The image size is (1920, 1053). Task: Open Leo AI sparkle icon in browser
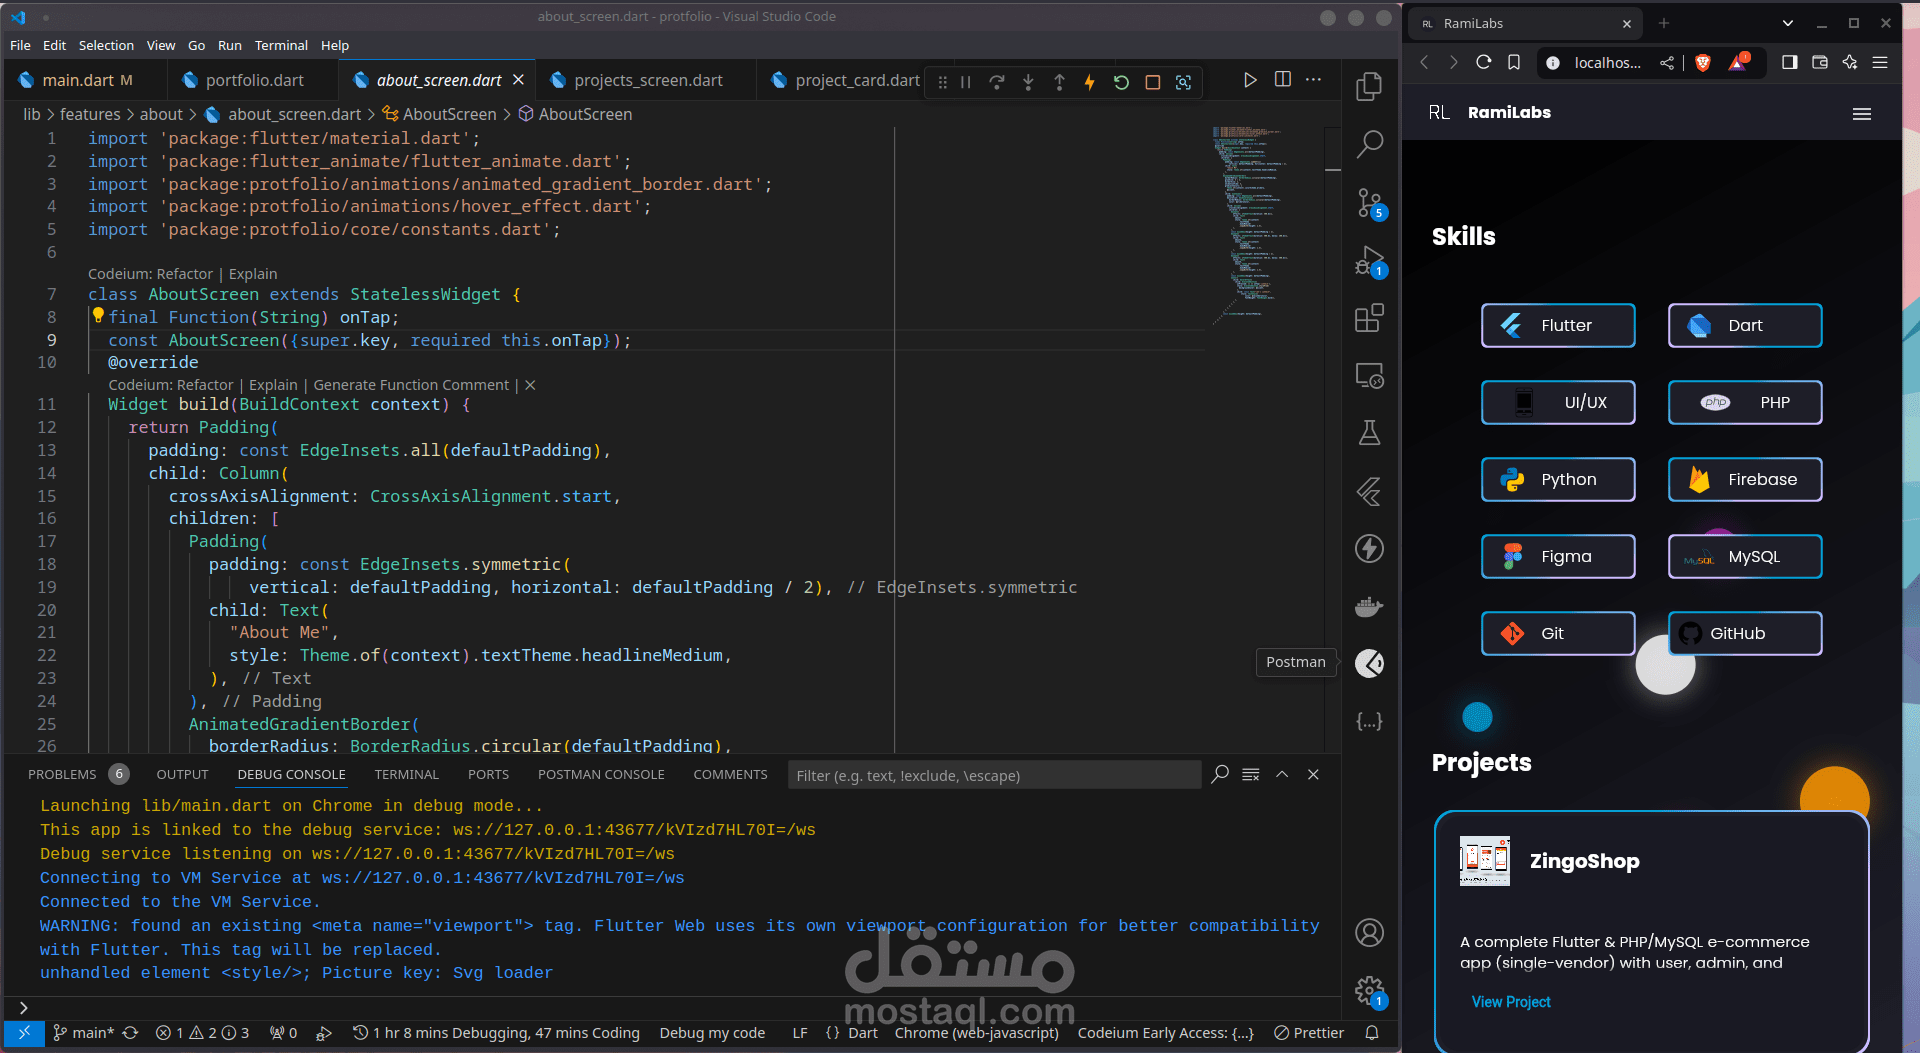tap(1850, 62)
